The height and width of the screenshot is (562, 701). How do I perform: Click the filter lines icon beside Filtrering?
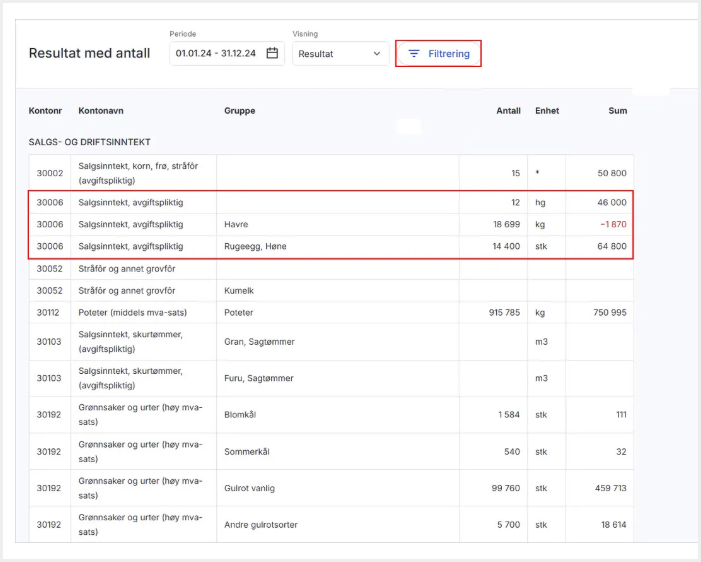tap(414, 54)
